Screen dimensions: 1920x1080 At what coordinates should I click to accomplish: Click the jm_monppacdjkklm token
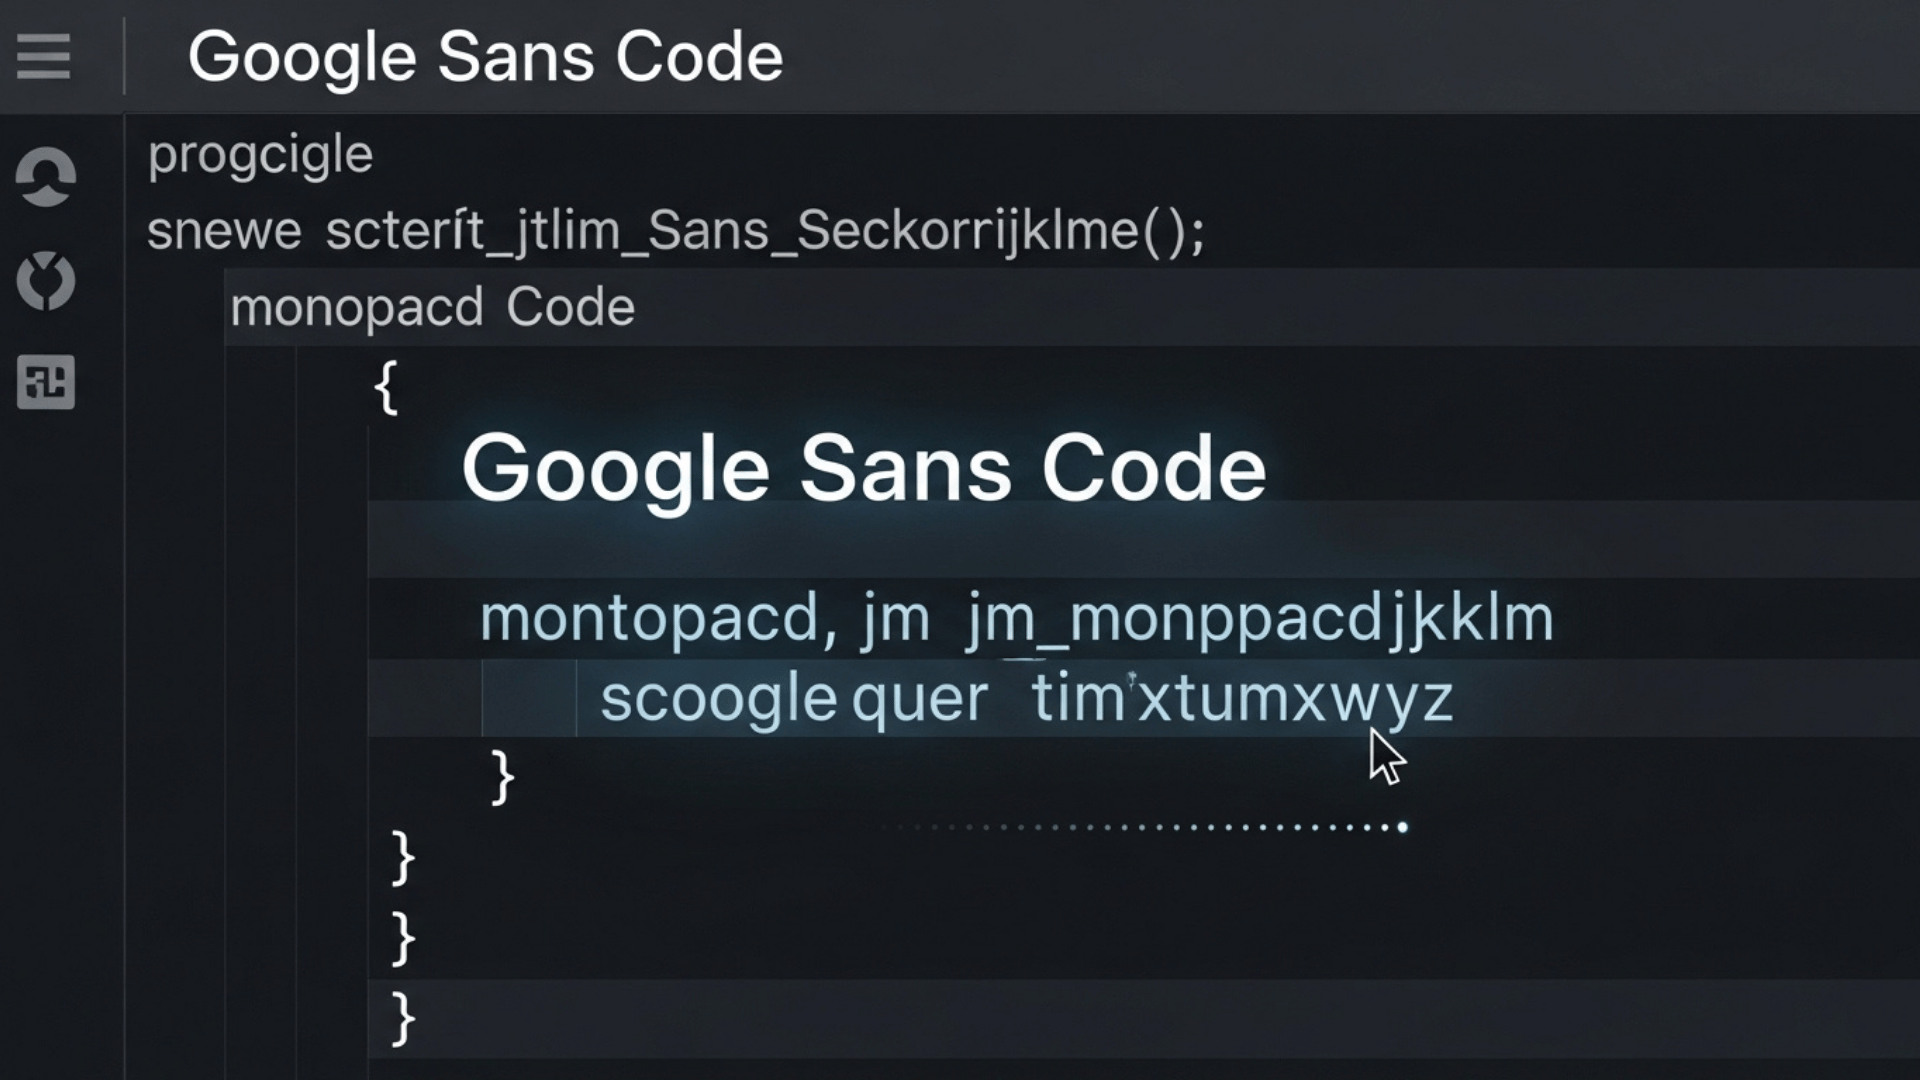[x=1258, y=618]
